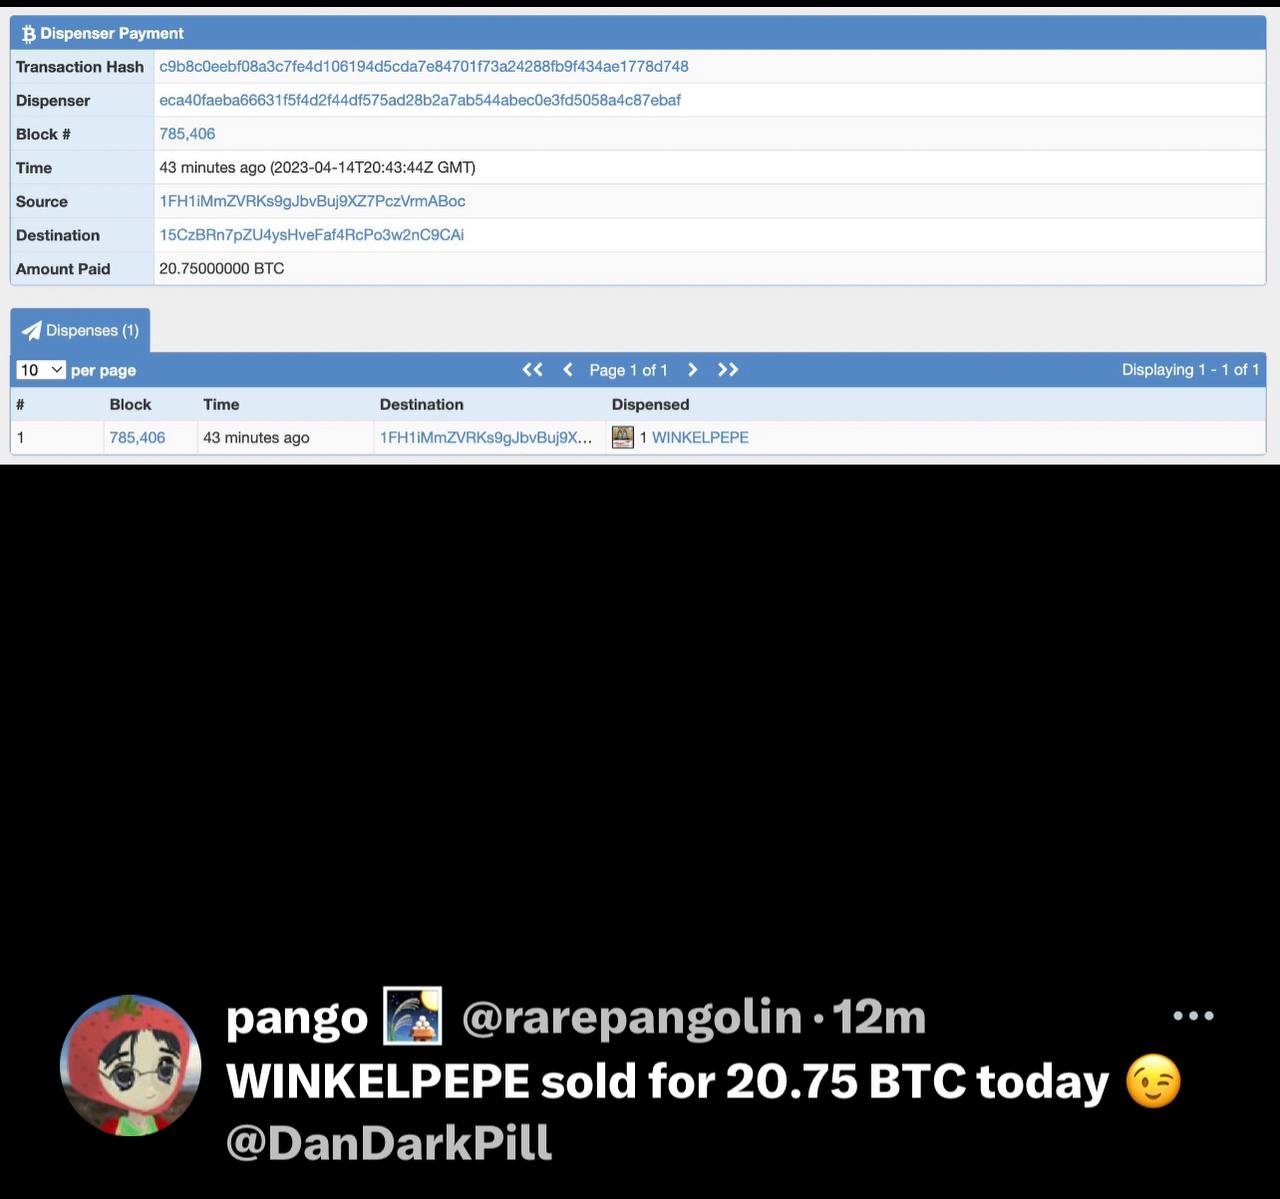
Task: Open the transaction hash c9b8c0ee link
Action: point(424,66)
